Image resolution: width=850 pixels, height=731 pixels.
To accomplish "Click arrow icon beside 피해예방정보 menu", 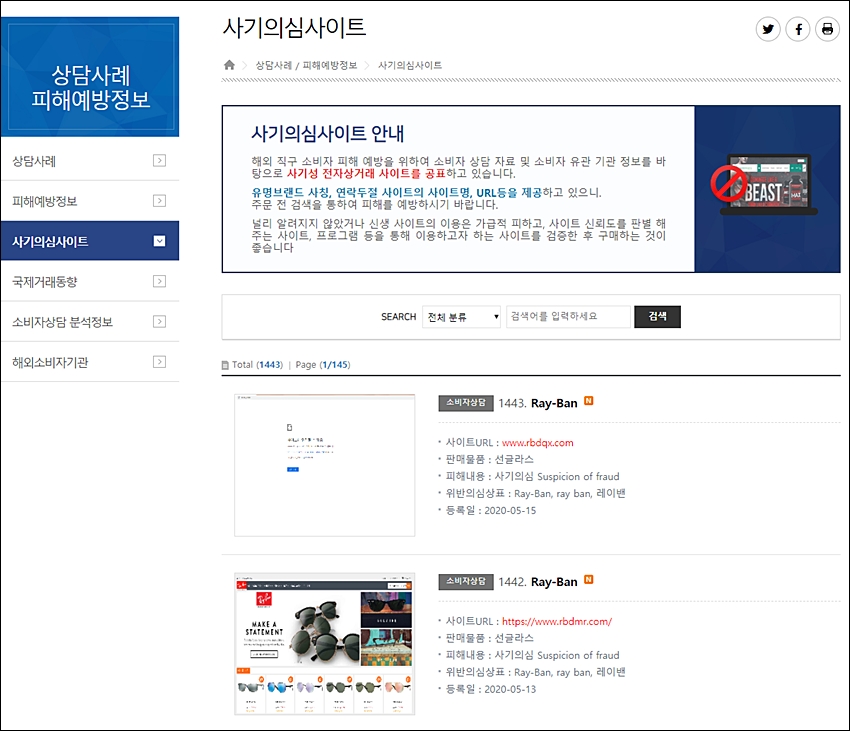I will (x=159, y=201).
